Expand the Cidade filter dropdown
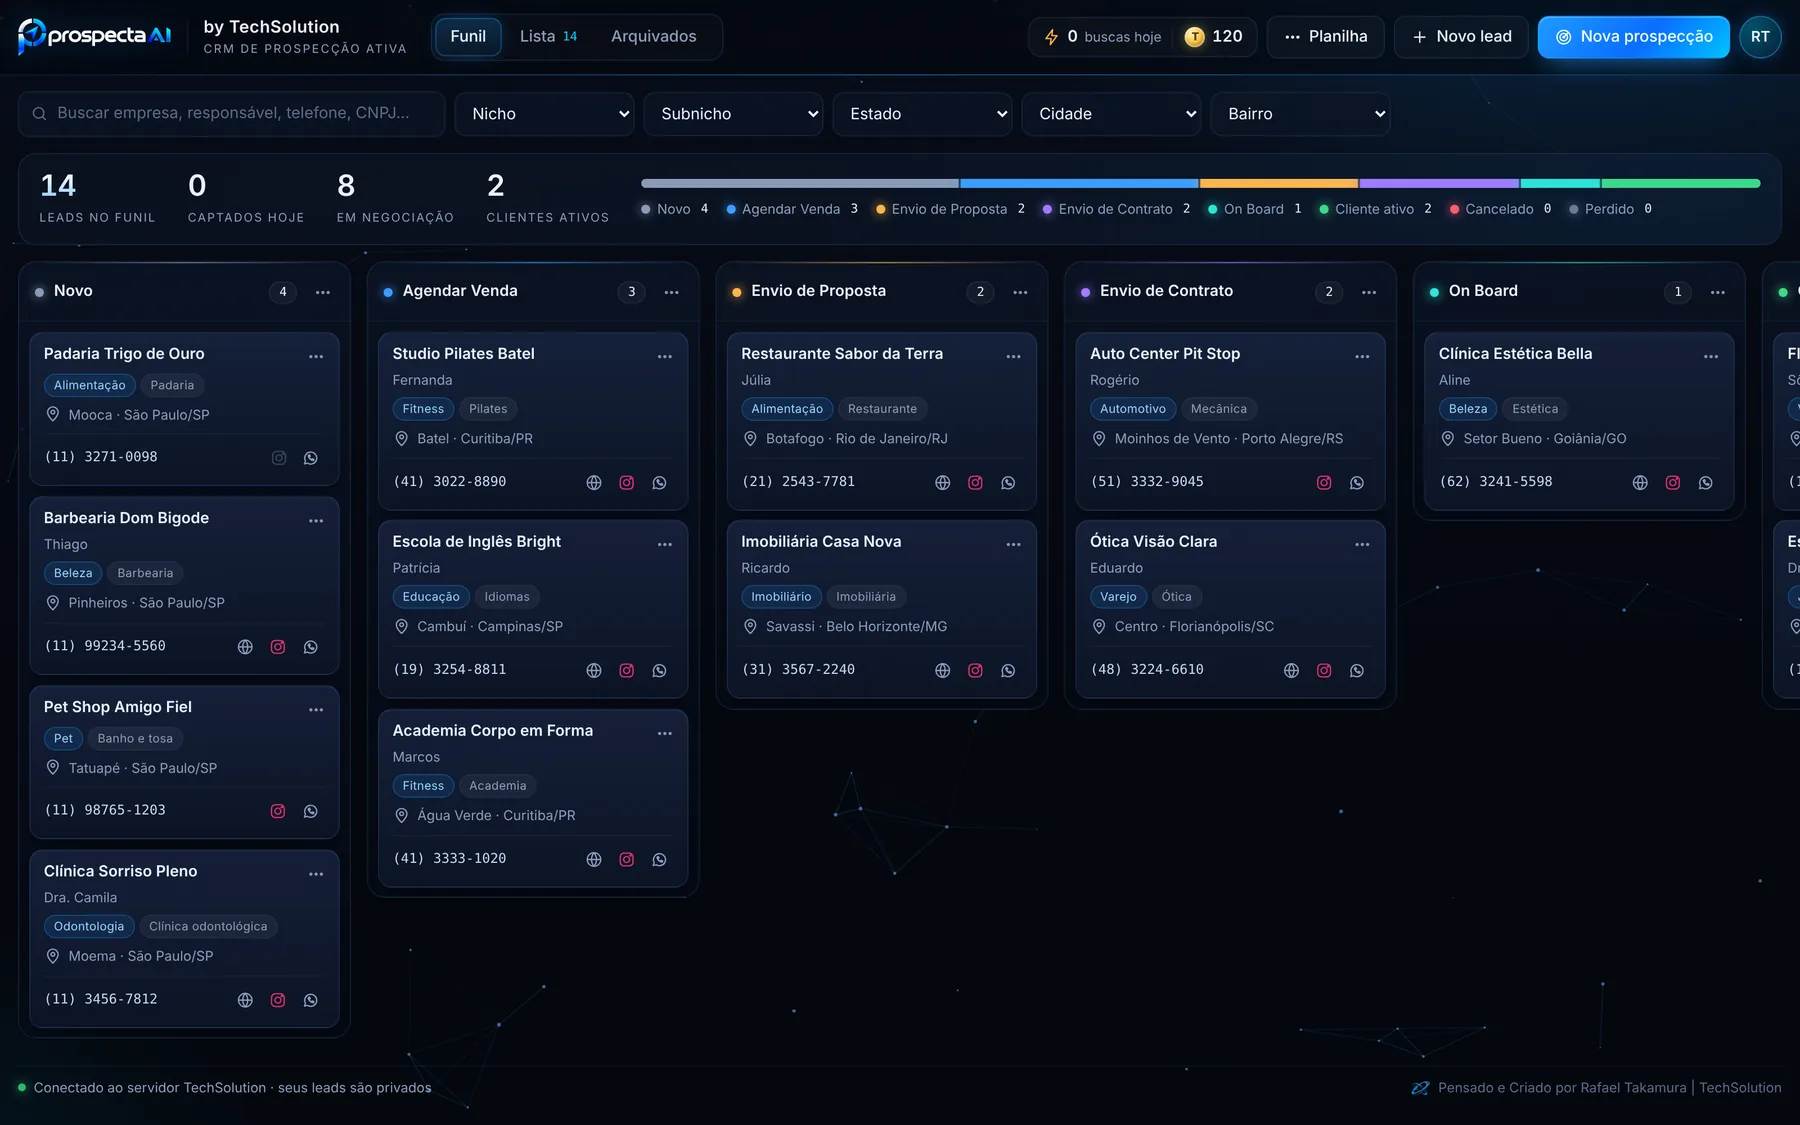The width and height of the screenshot is (1800, 1125). (1111, 114)
